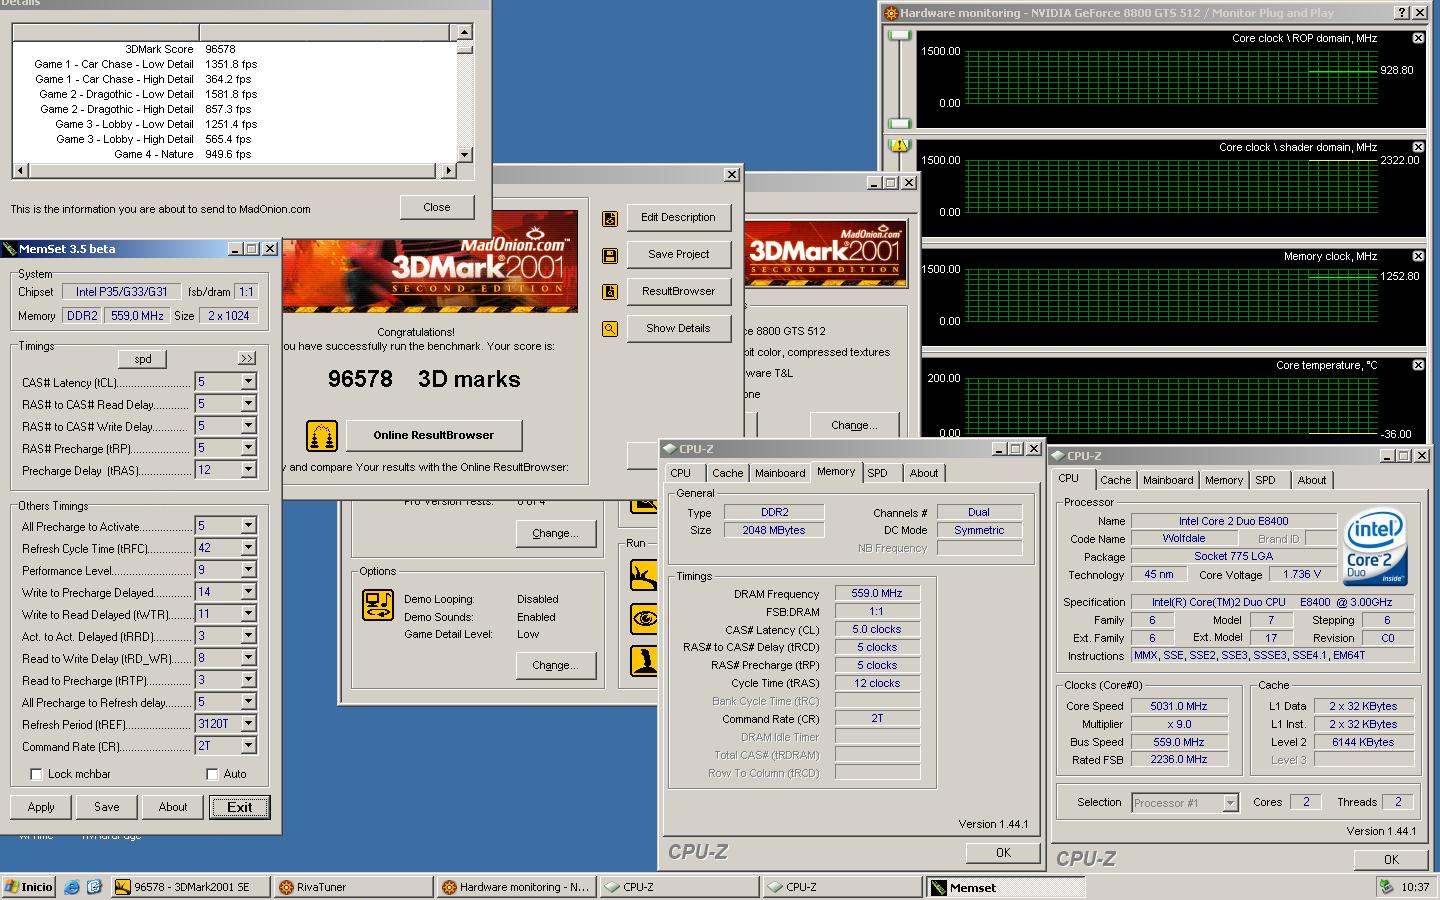Open the CAS# Latency (tCL) dropdown

[x=248, y=381]
